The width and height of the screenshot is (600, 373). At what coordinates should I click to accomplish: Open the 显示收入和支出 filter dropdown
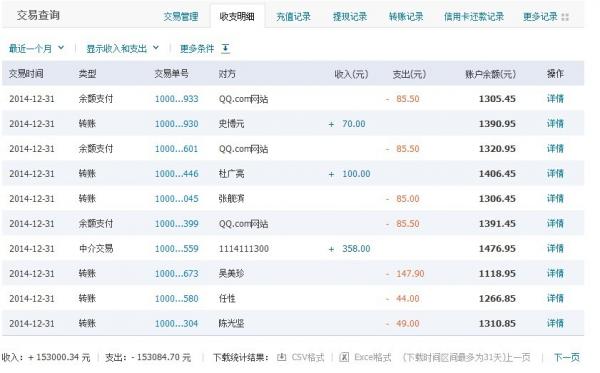[122, 49]
